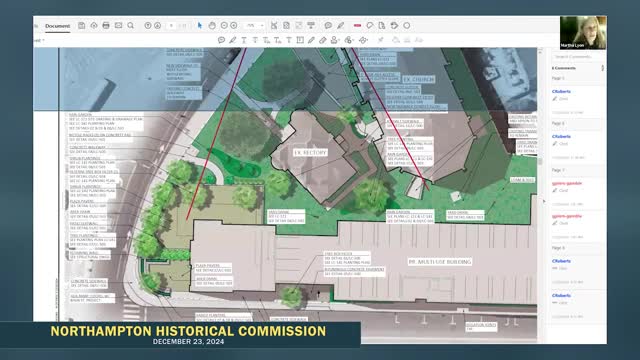Select strikethrough text tool in comment toolbar
The image size is (640, 360).
tap(256, 40)
